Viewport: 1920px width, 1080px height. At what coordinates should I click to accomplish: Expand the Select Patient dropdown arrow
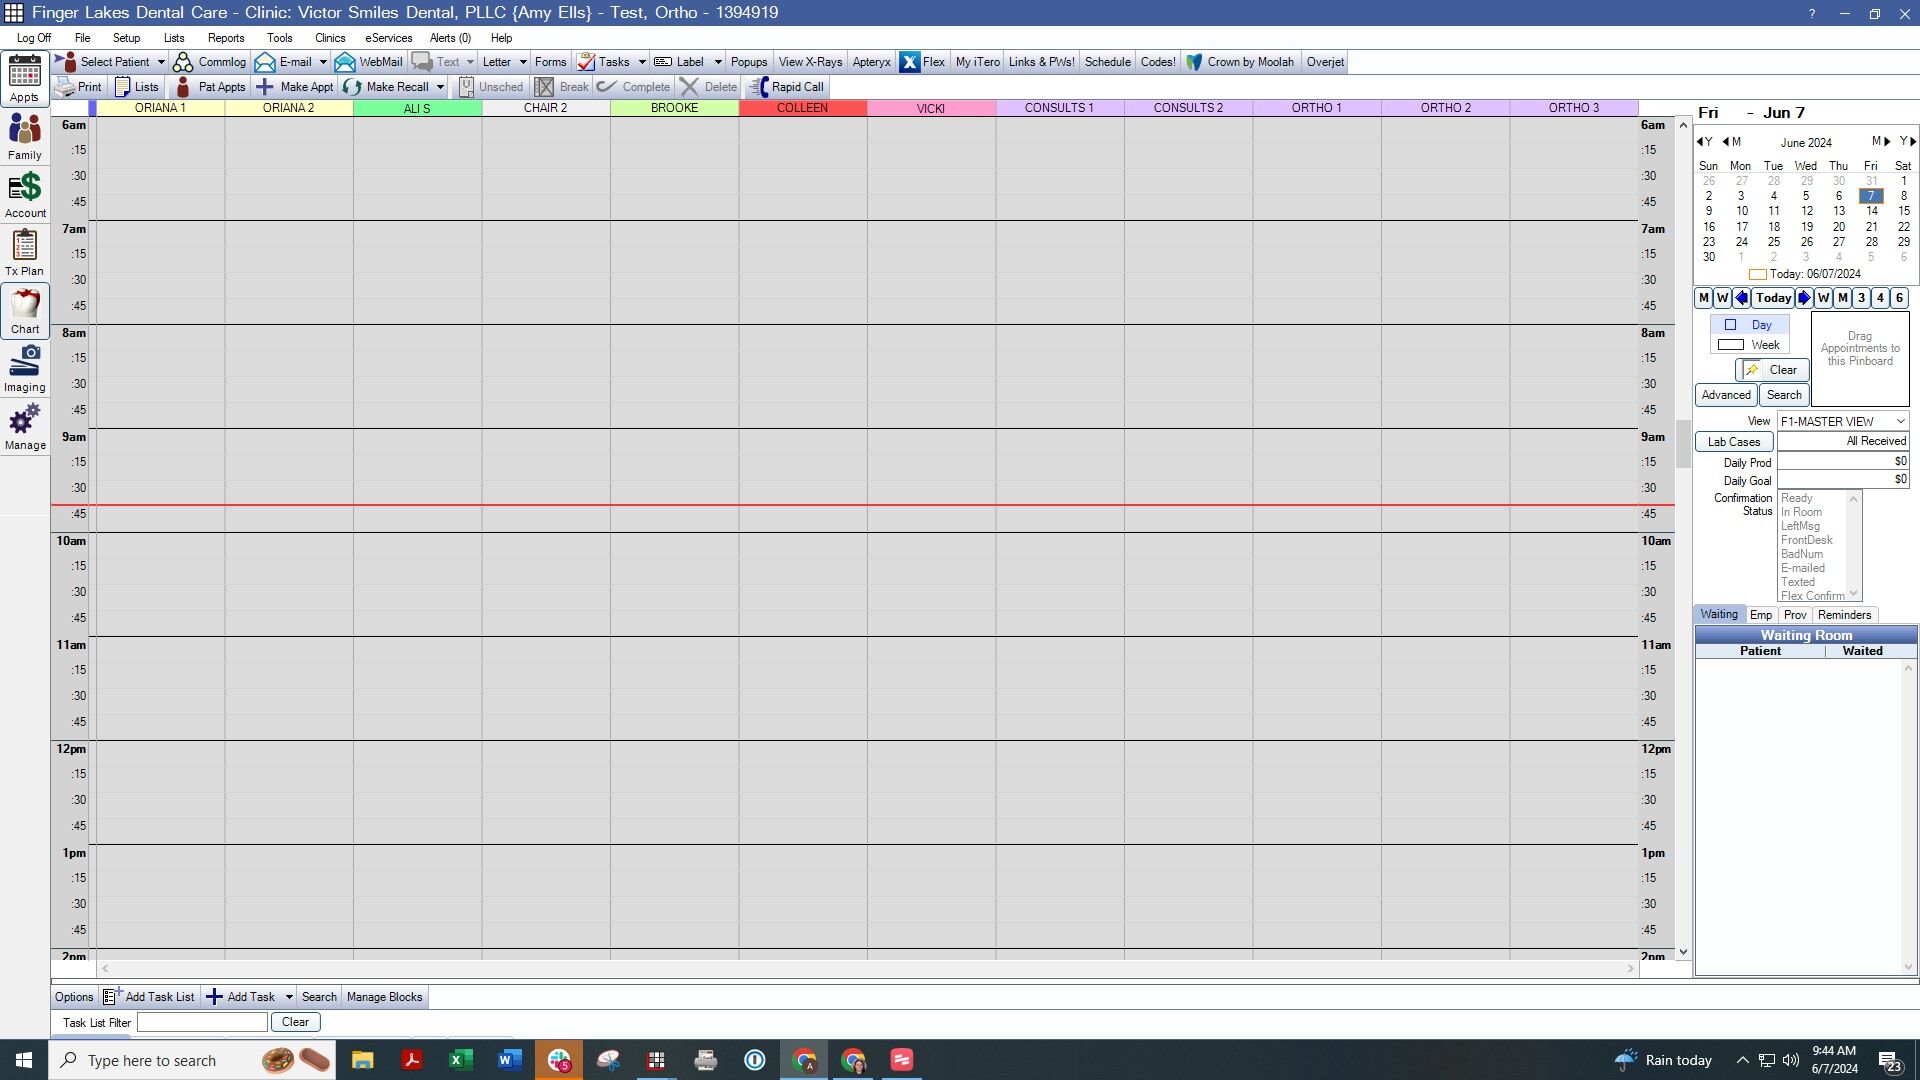(x=161, y=62)
